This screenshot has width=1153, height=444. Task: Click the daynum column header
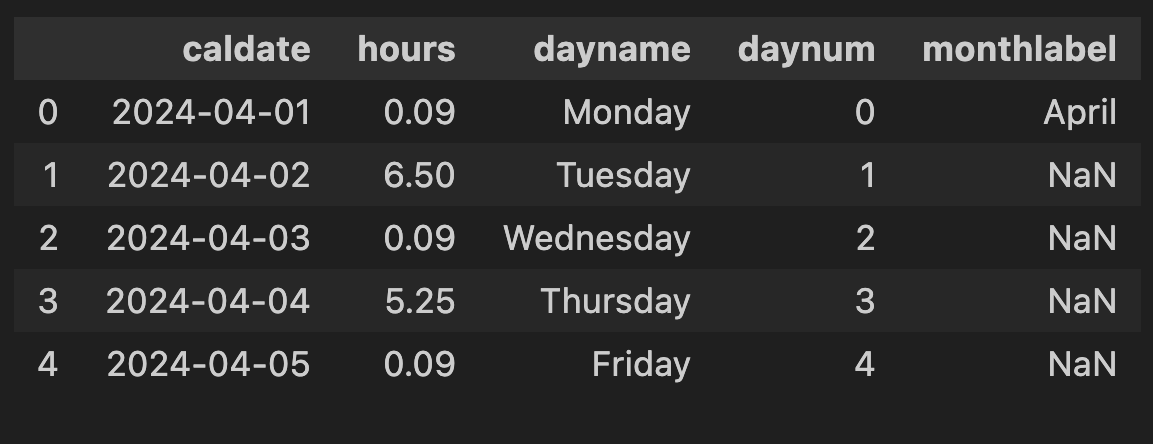(x=807, y=50)
